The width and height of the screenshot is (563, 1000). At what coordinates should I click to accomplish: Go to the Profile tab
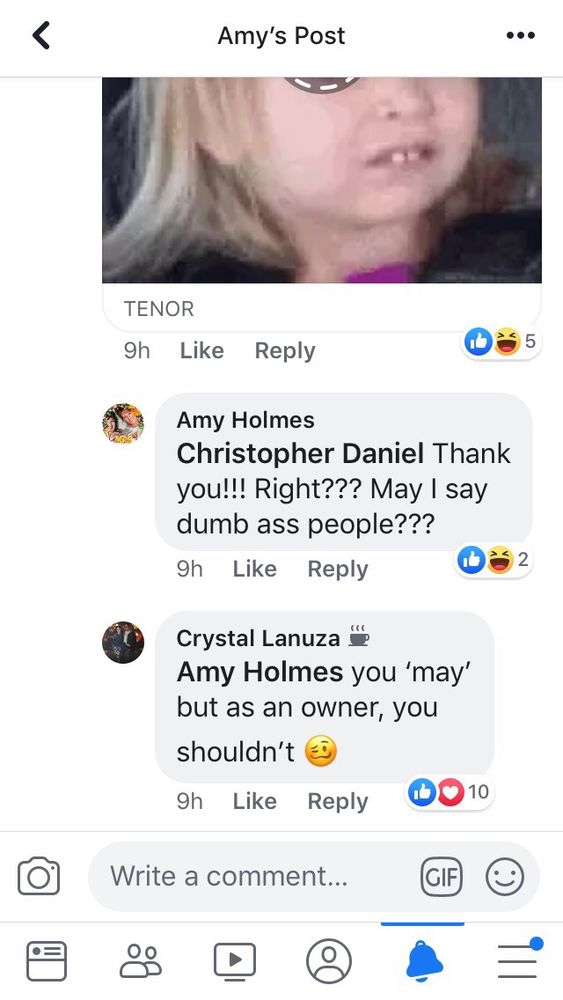point(329,960)
